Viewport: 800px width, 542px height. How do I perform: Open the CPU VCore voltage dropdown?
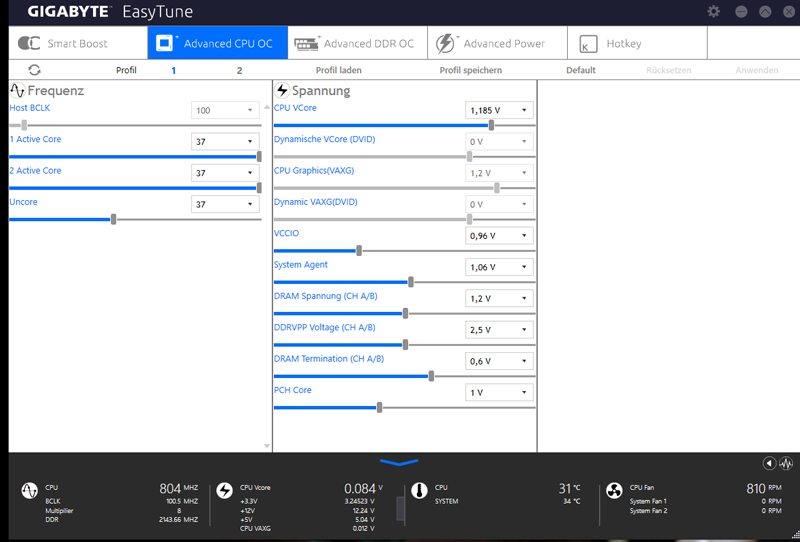(499, 110)
